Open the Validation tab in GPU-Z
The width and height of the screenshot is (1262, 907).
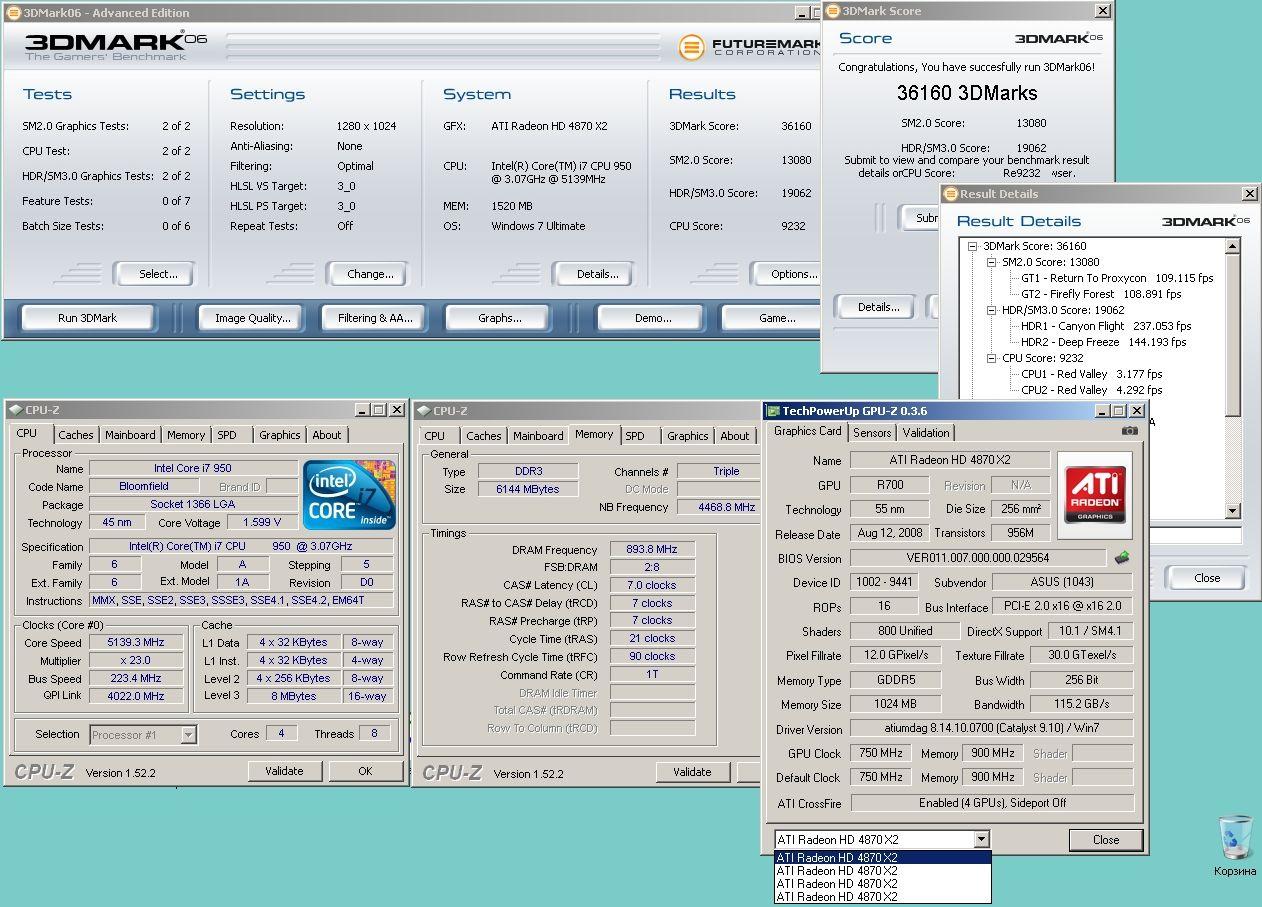pos(926,433)
